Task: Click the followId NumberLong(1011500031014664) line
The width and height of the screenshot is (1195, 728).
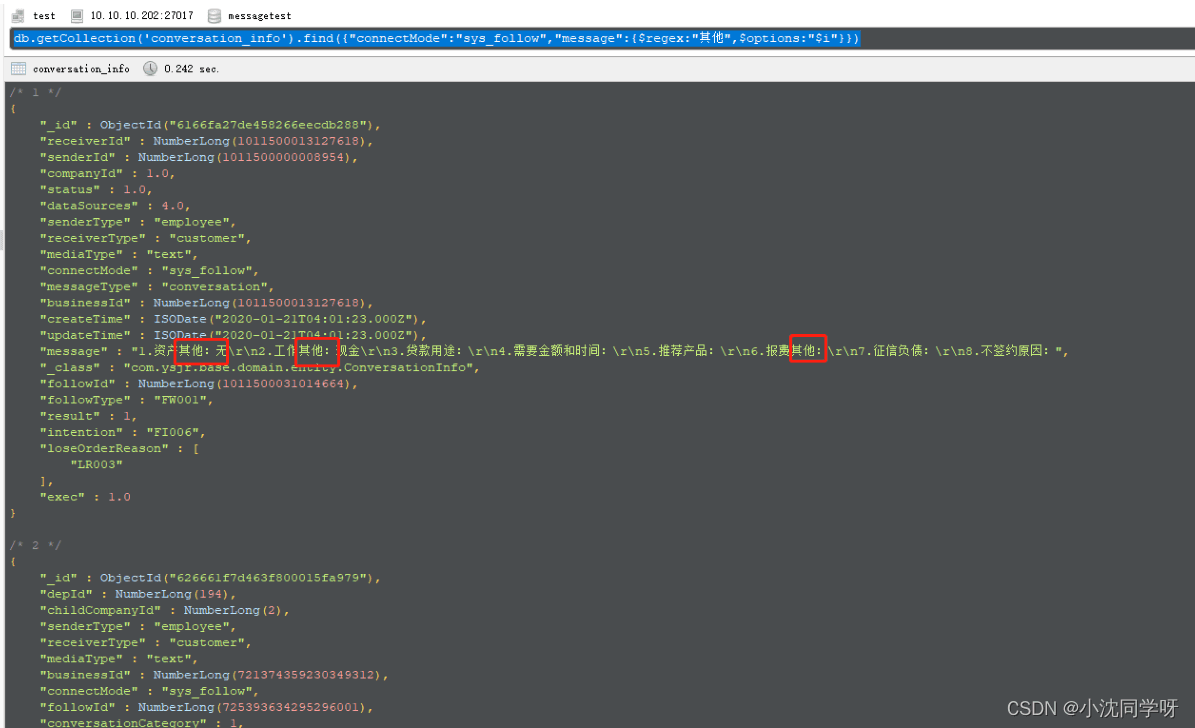Action: (x=199, y=383)
